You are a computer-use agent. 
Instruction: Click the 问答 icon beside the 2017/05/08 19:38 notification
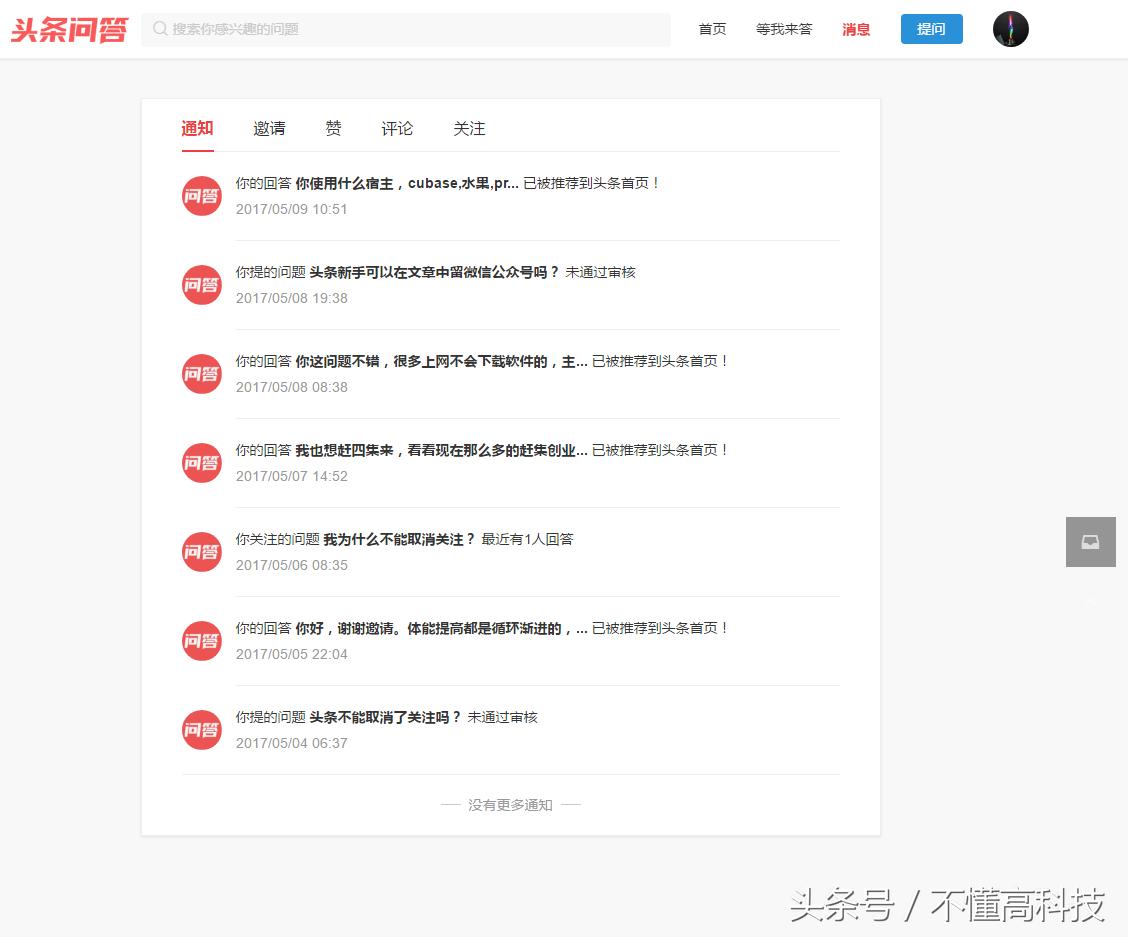point(201,285)
